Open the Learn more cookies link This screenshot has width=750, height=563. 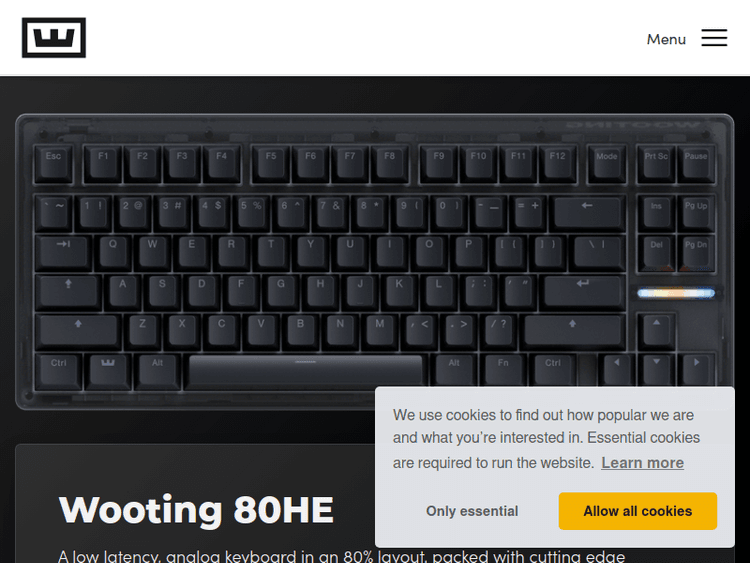pos(642,463)
